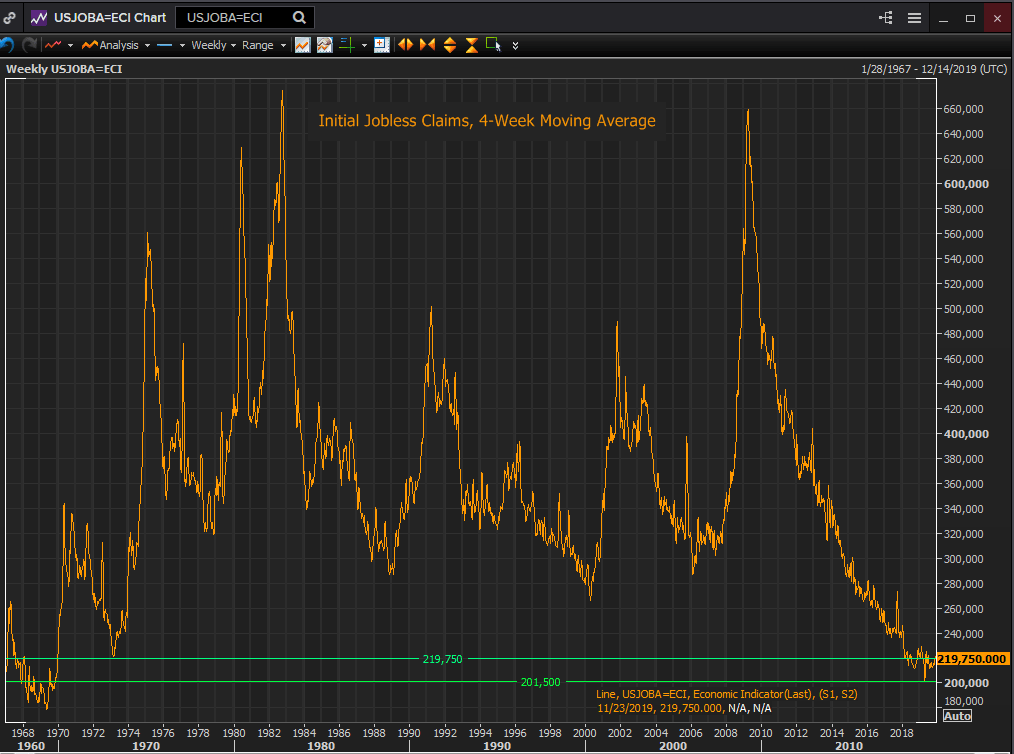Click the search magnifier icon
This screenshot has height=754, width=1014.
pyautogui.click(x=300, y=17)
